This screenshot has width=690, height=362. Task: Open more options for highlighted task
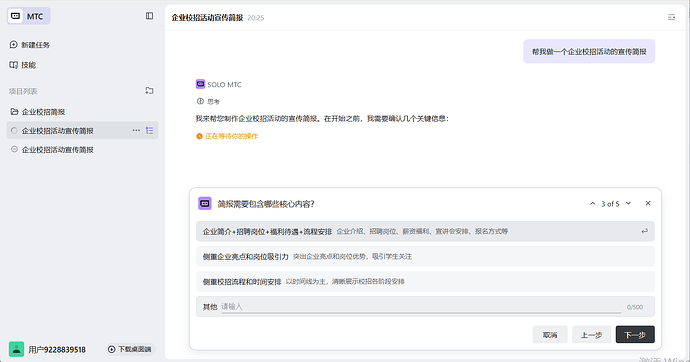point(136,130)
